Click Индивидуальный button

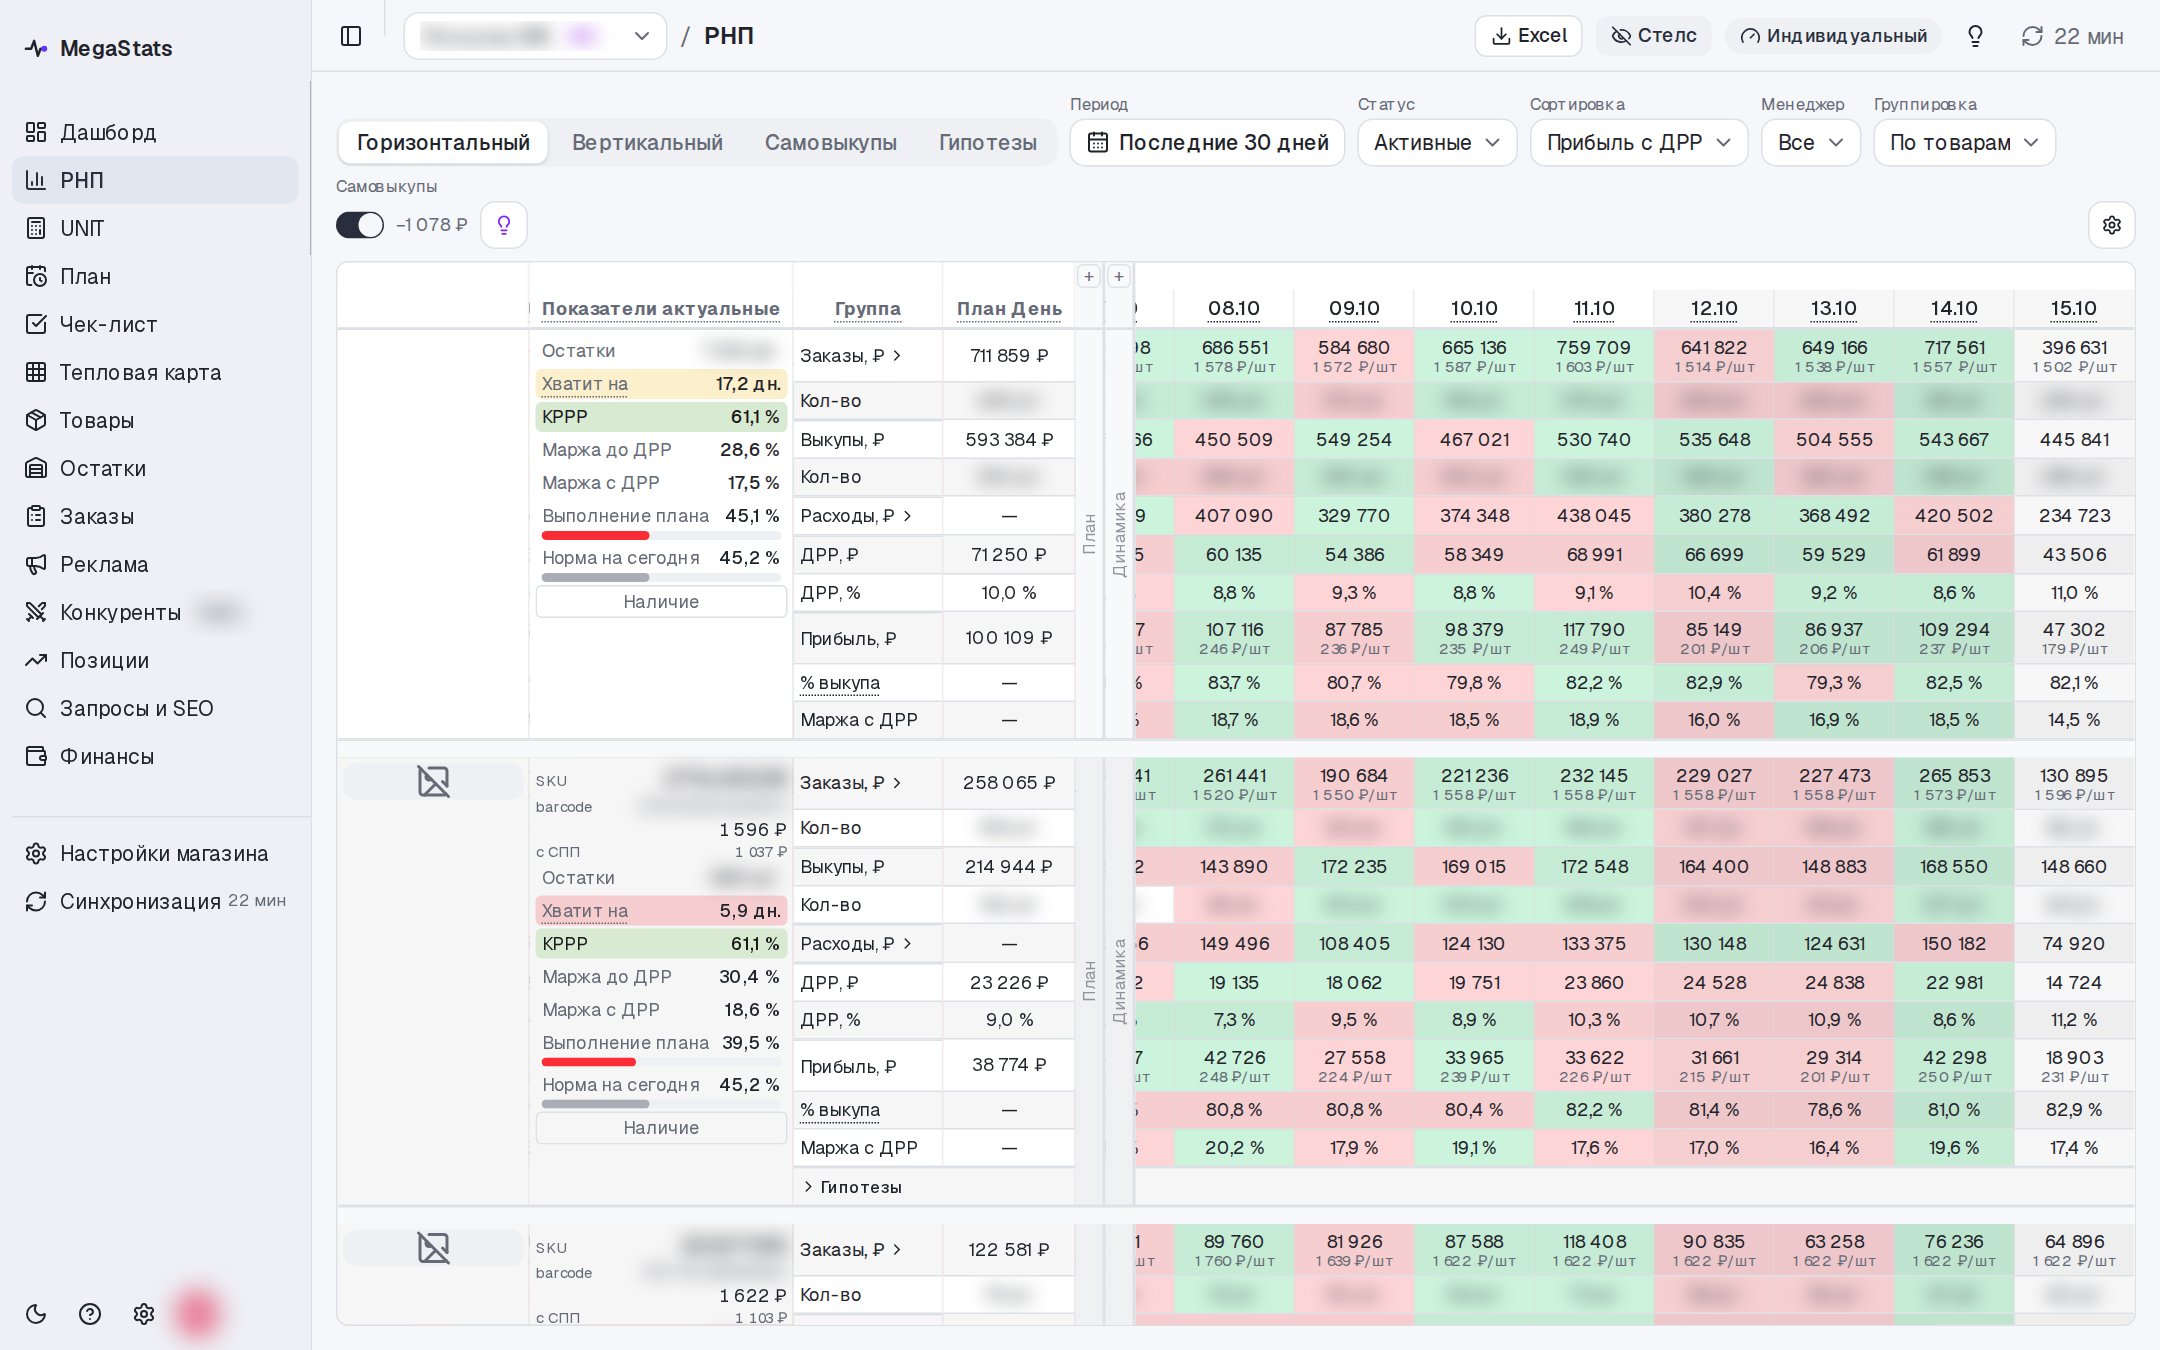[1833, 36]
